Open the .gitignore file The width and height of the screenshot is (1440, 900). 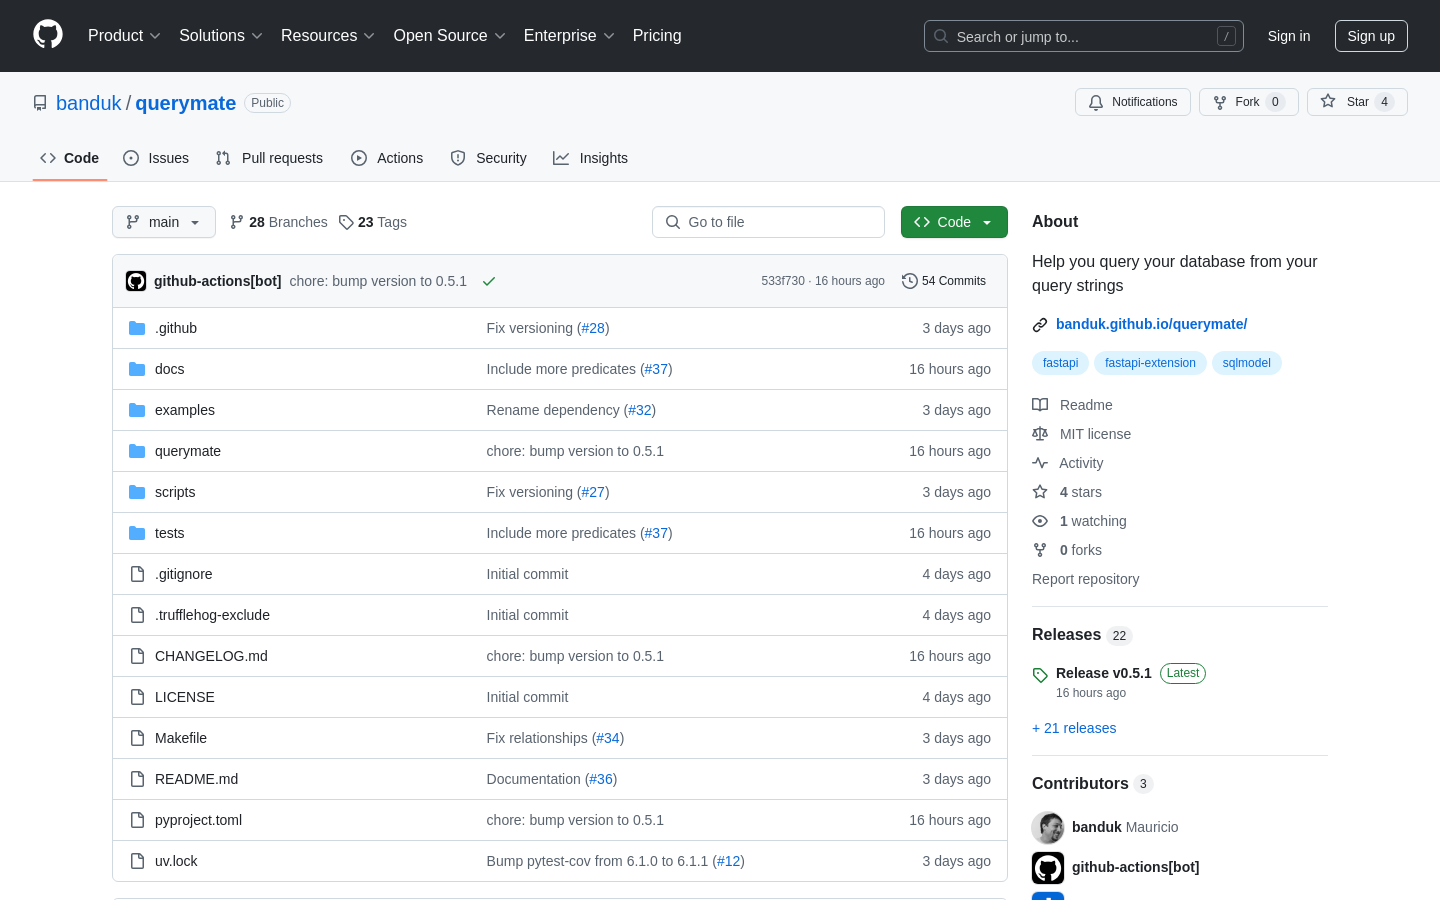coord(184,574)
